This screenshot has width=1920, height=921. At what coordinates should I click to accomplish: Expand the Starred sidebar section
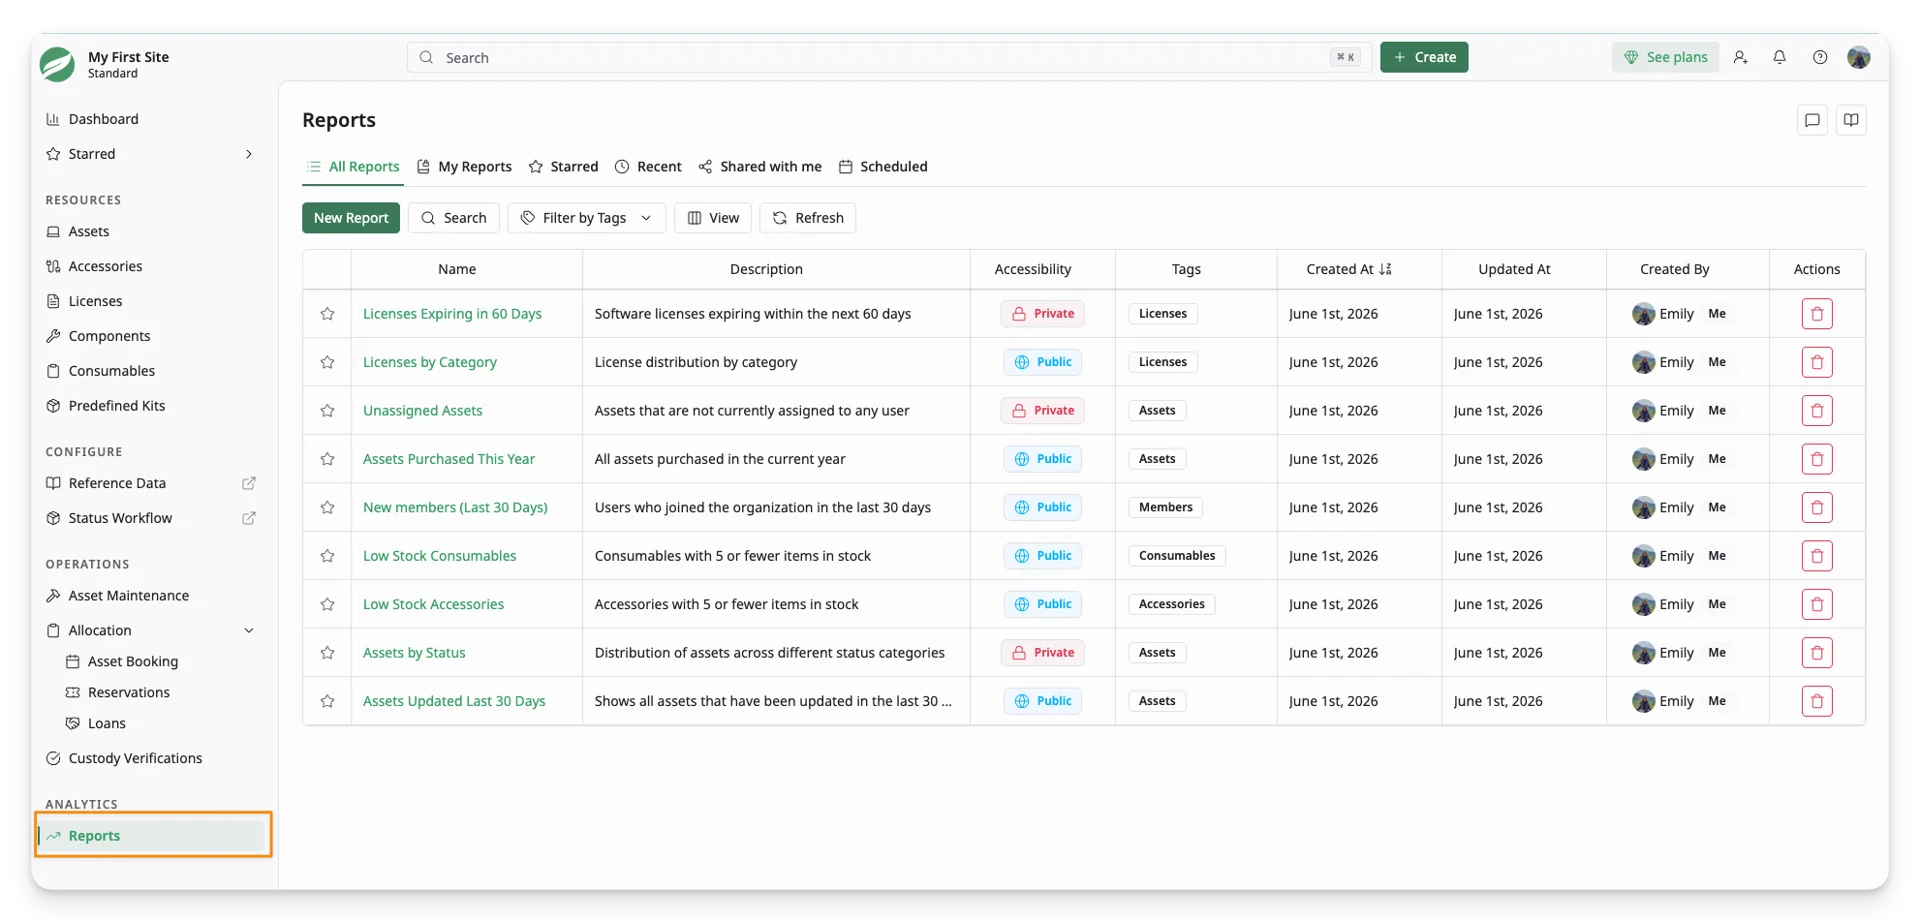tap(249, 154)
